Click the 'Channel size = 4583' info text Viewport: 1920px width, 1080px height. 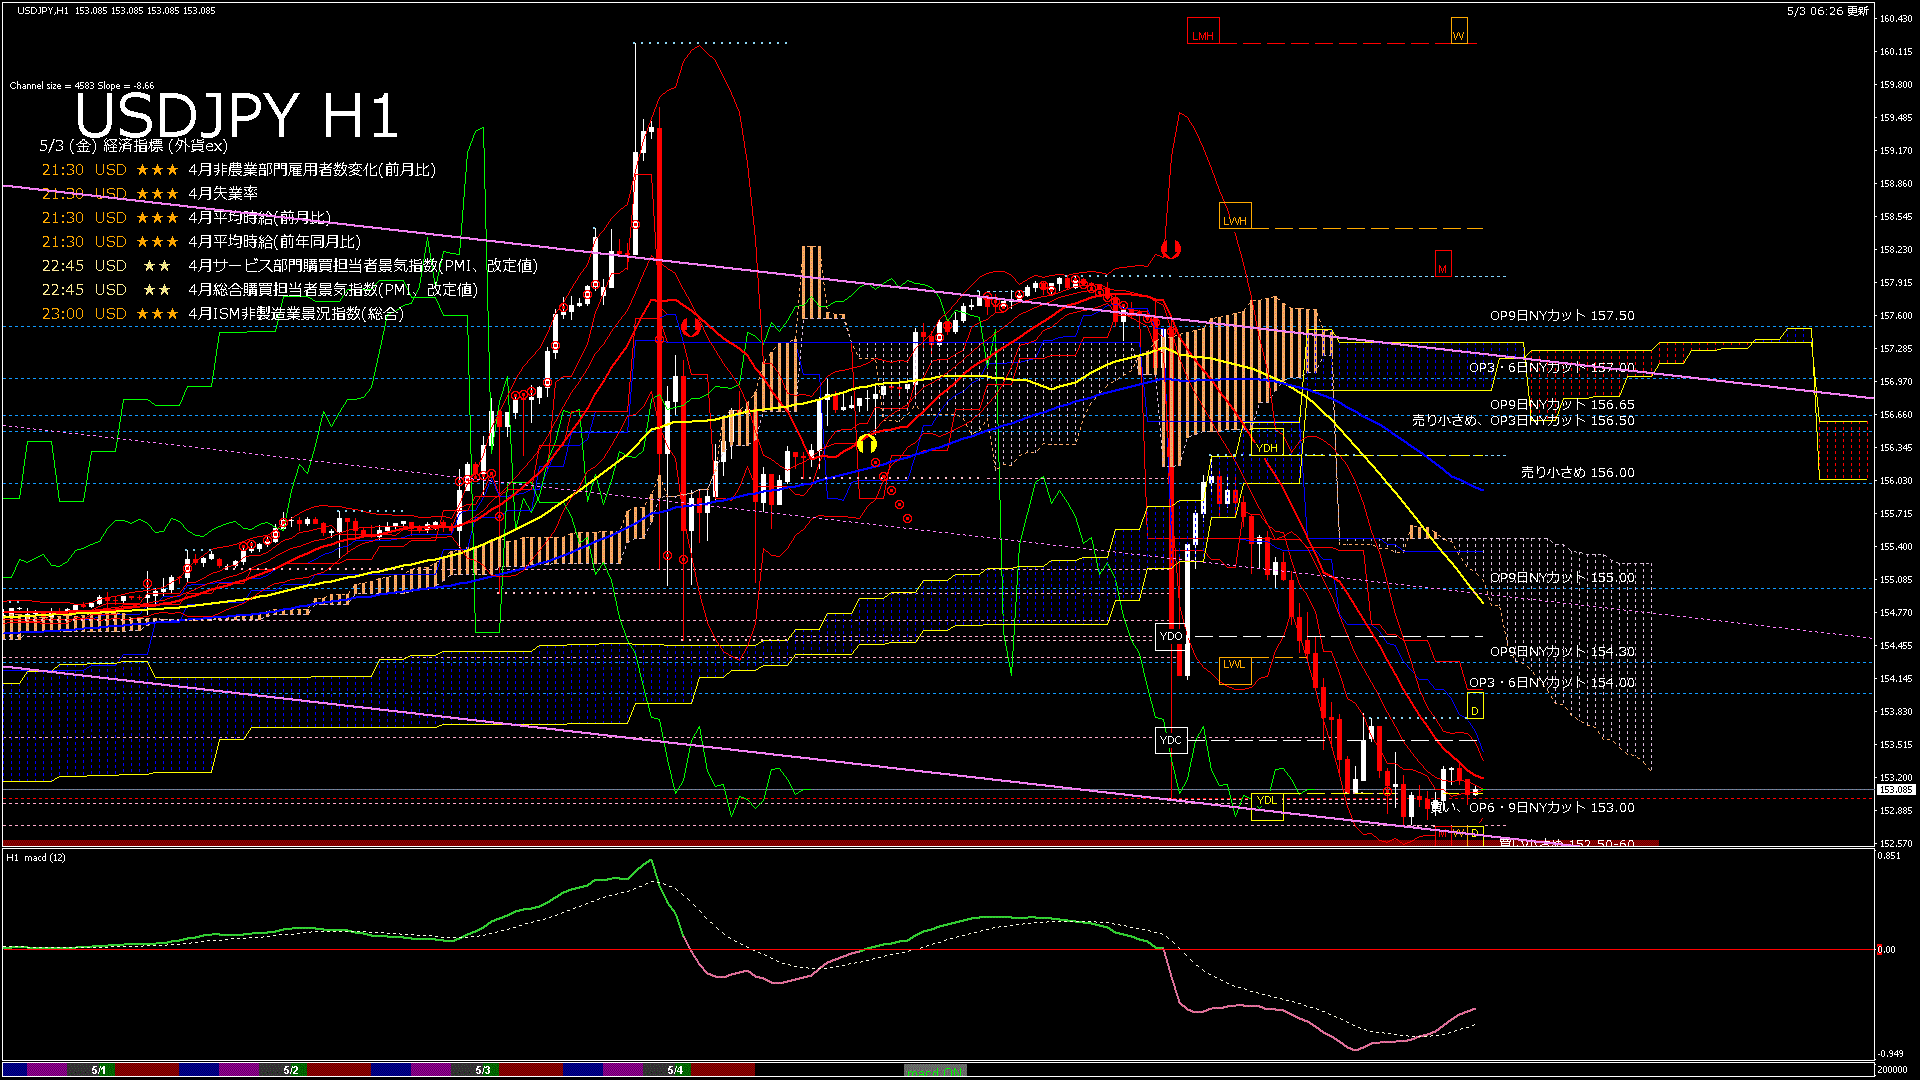[82, 86]
